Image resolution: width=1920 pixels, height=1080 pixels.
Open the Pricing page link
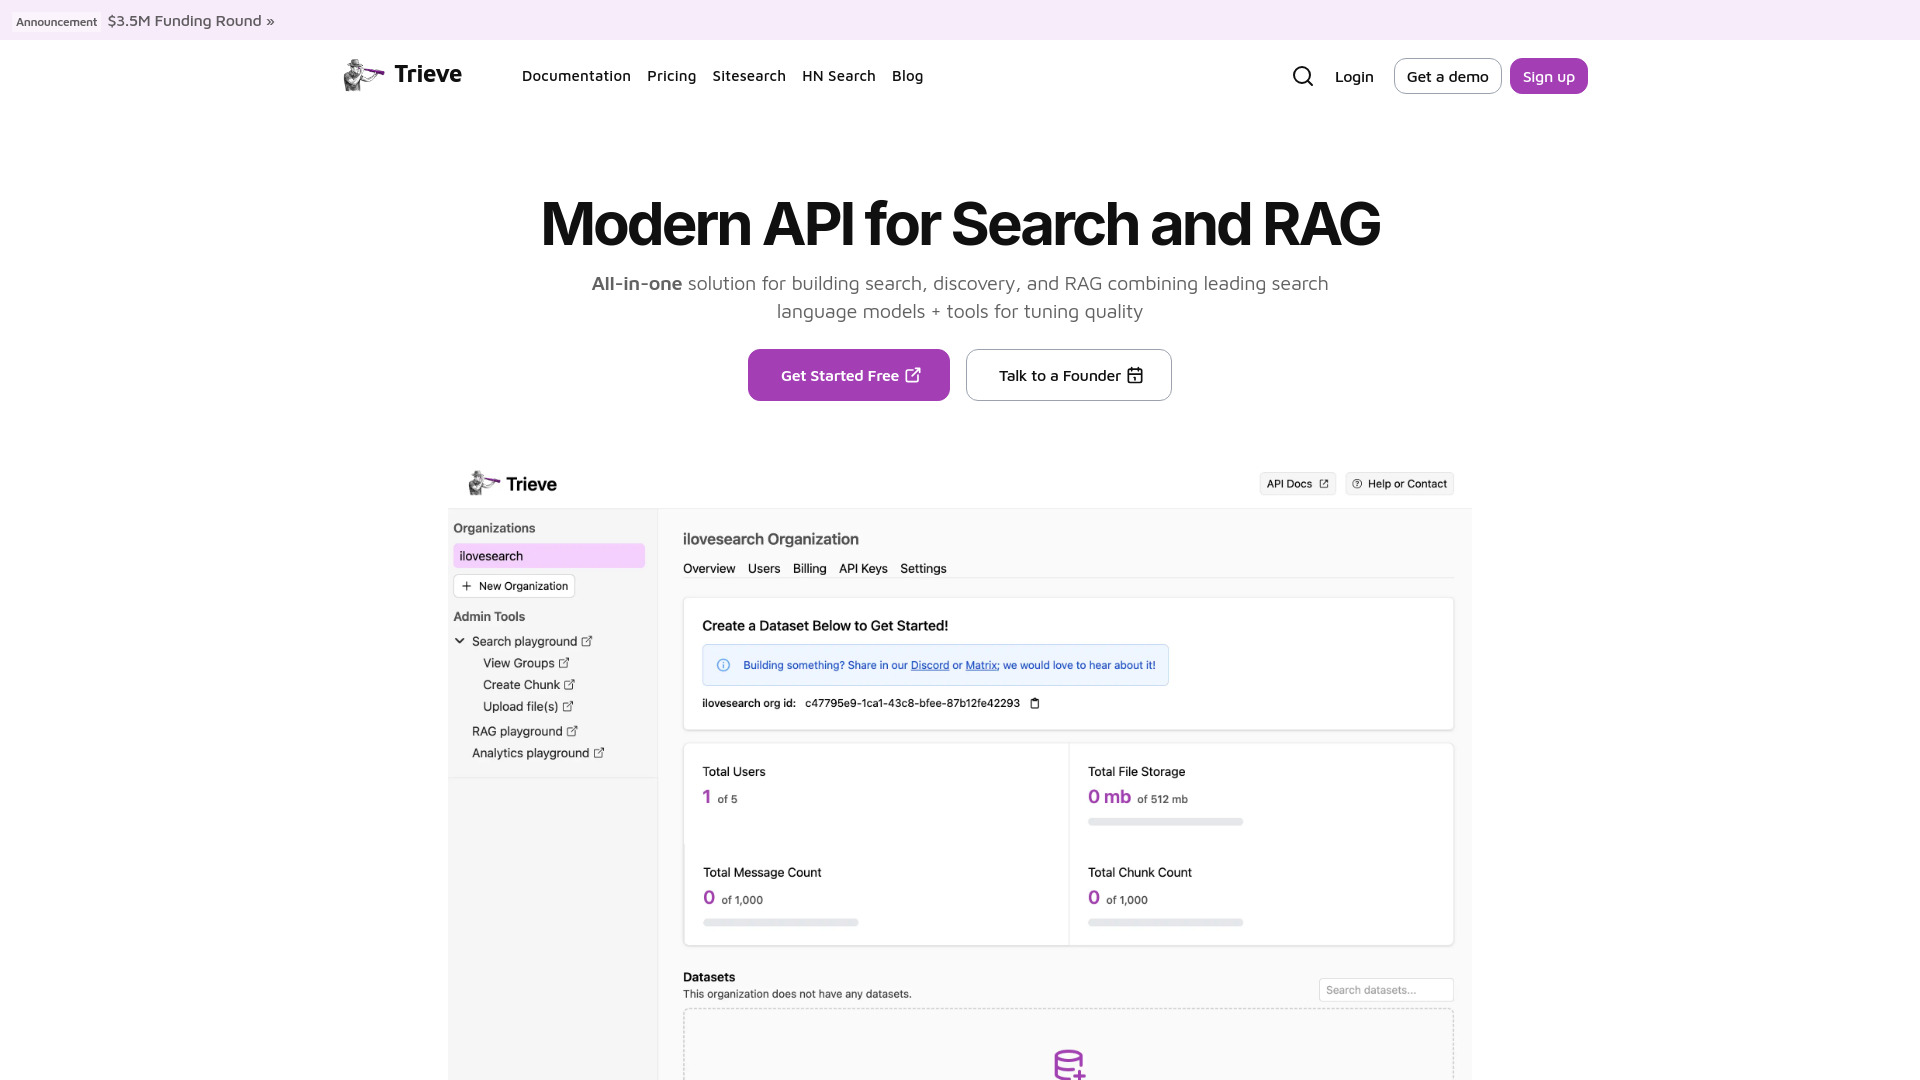tap(671, 75)
